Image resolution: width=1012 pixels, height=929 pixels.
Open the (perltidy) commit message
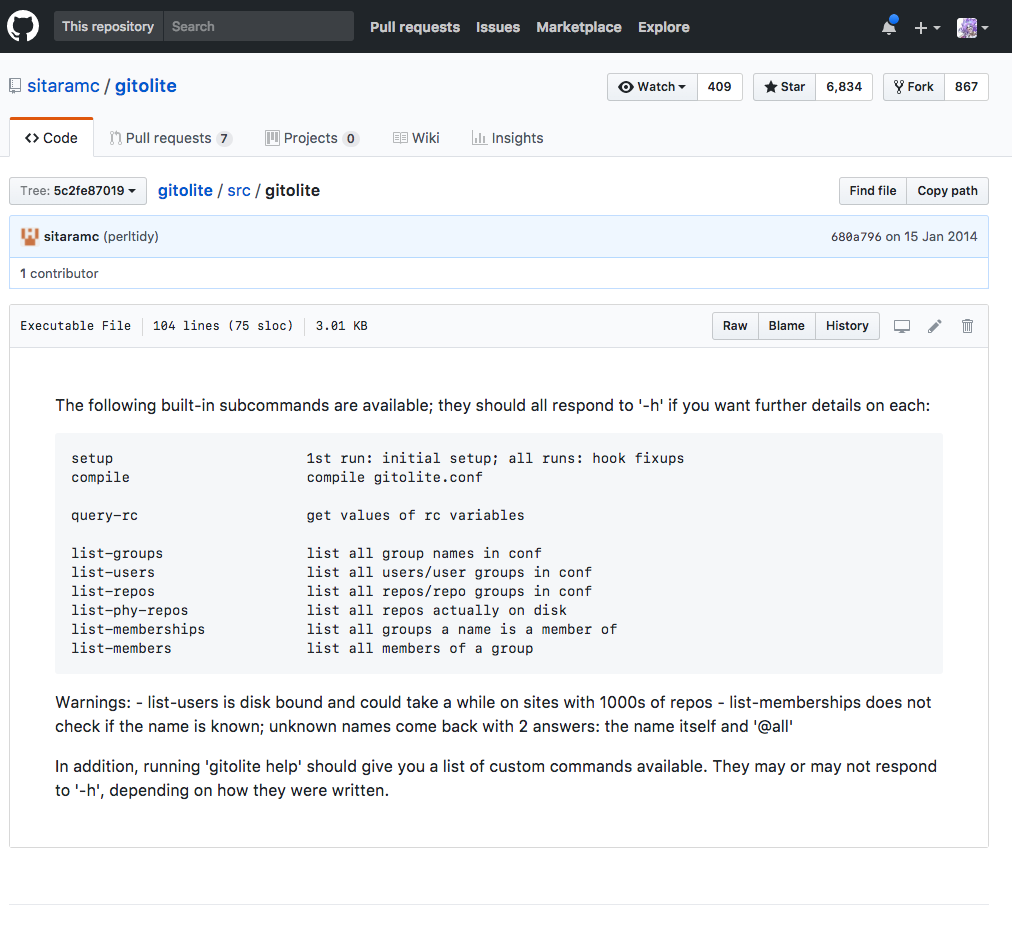131,236
